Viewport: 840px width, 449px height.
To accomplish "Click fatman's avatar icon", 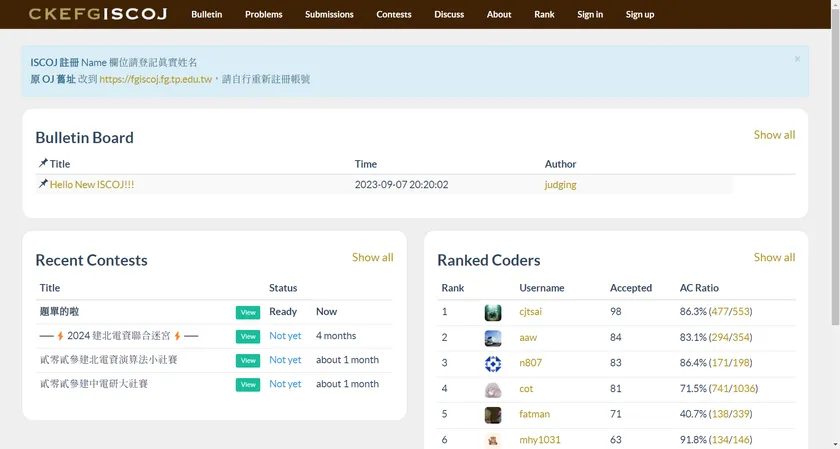I will coord(493,415).
